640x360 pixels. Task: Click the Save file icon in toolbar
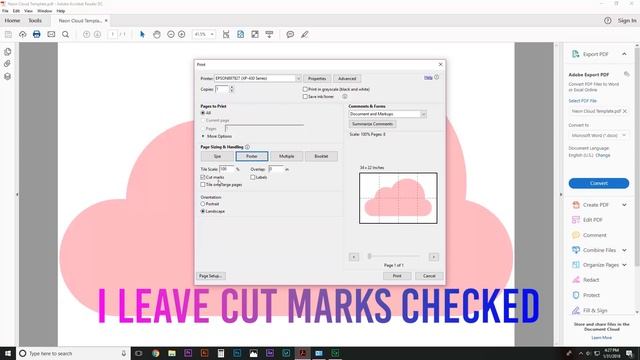click(8, 35)
